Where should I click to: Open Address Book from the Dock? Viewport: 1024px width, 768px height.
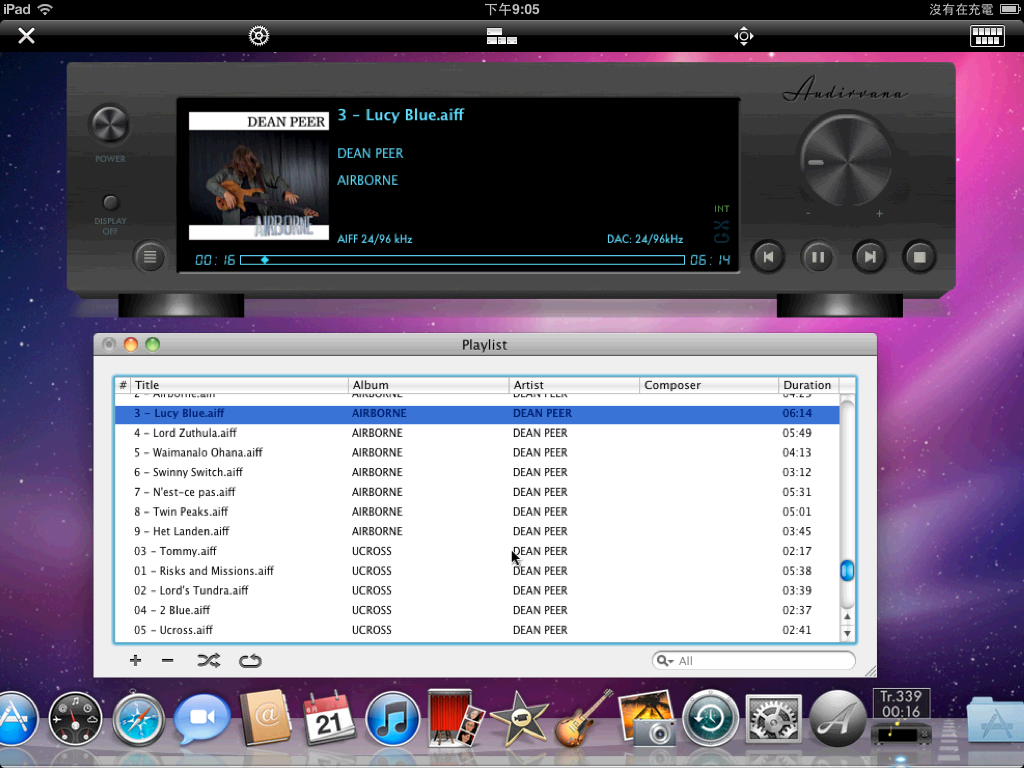coord(265,718)
